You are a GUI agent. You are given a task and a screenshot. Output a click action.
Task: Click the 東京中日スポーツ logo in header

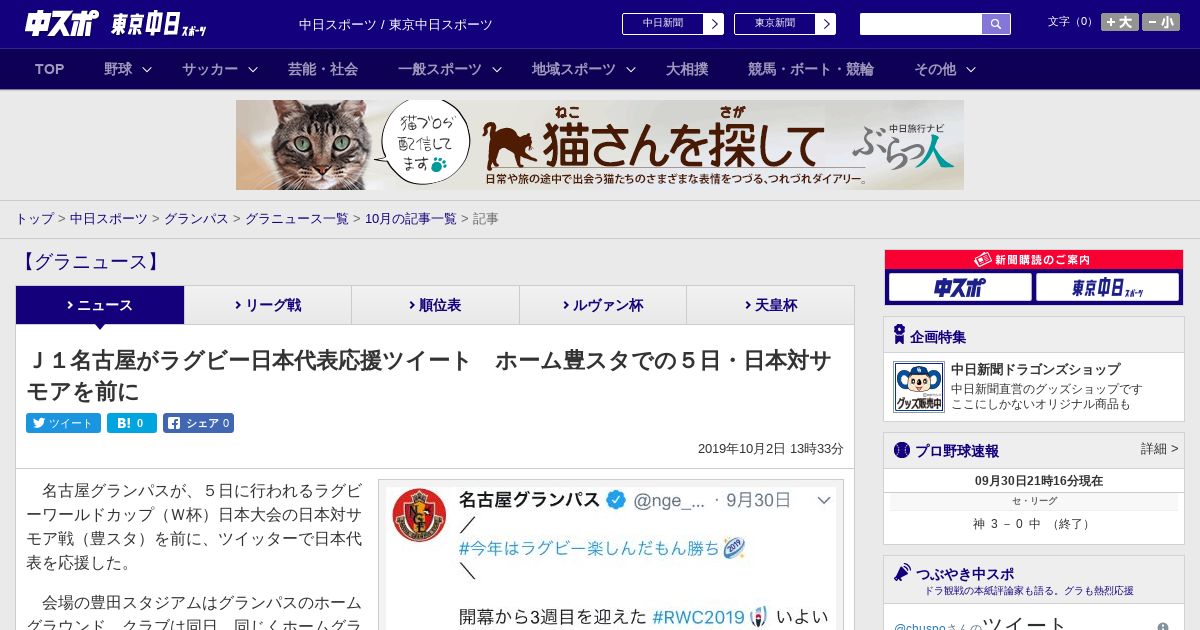point(160,24)
